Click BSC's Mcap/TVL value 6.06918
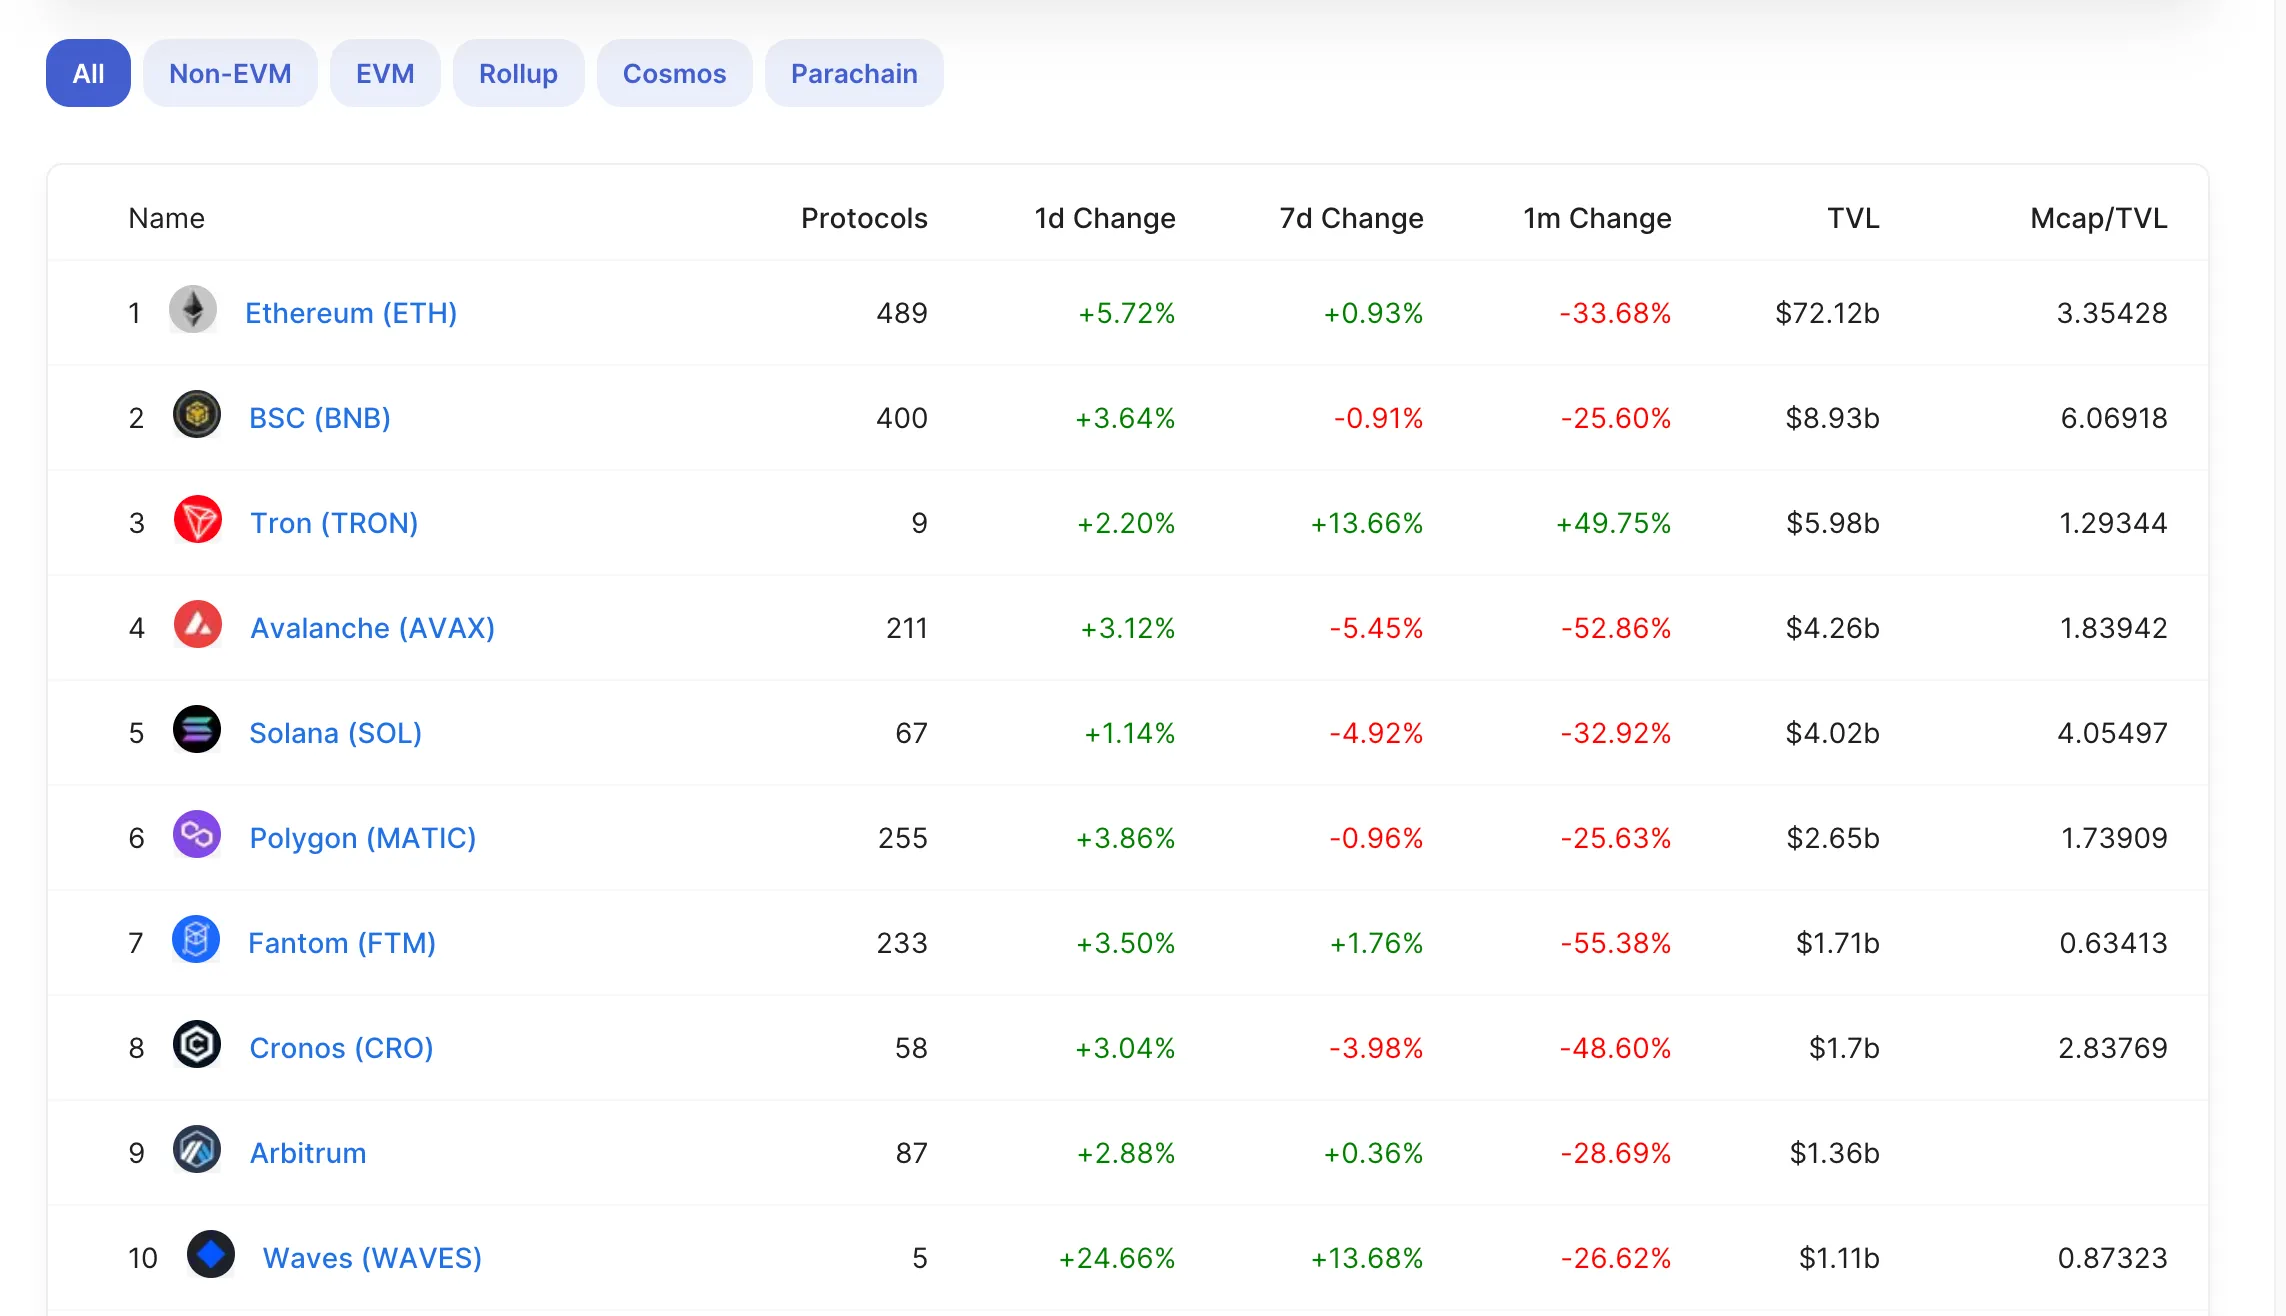This screenshot has height=1316, width=2286. click(x=2114, y=418)
